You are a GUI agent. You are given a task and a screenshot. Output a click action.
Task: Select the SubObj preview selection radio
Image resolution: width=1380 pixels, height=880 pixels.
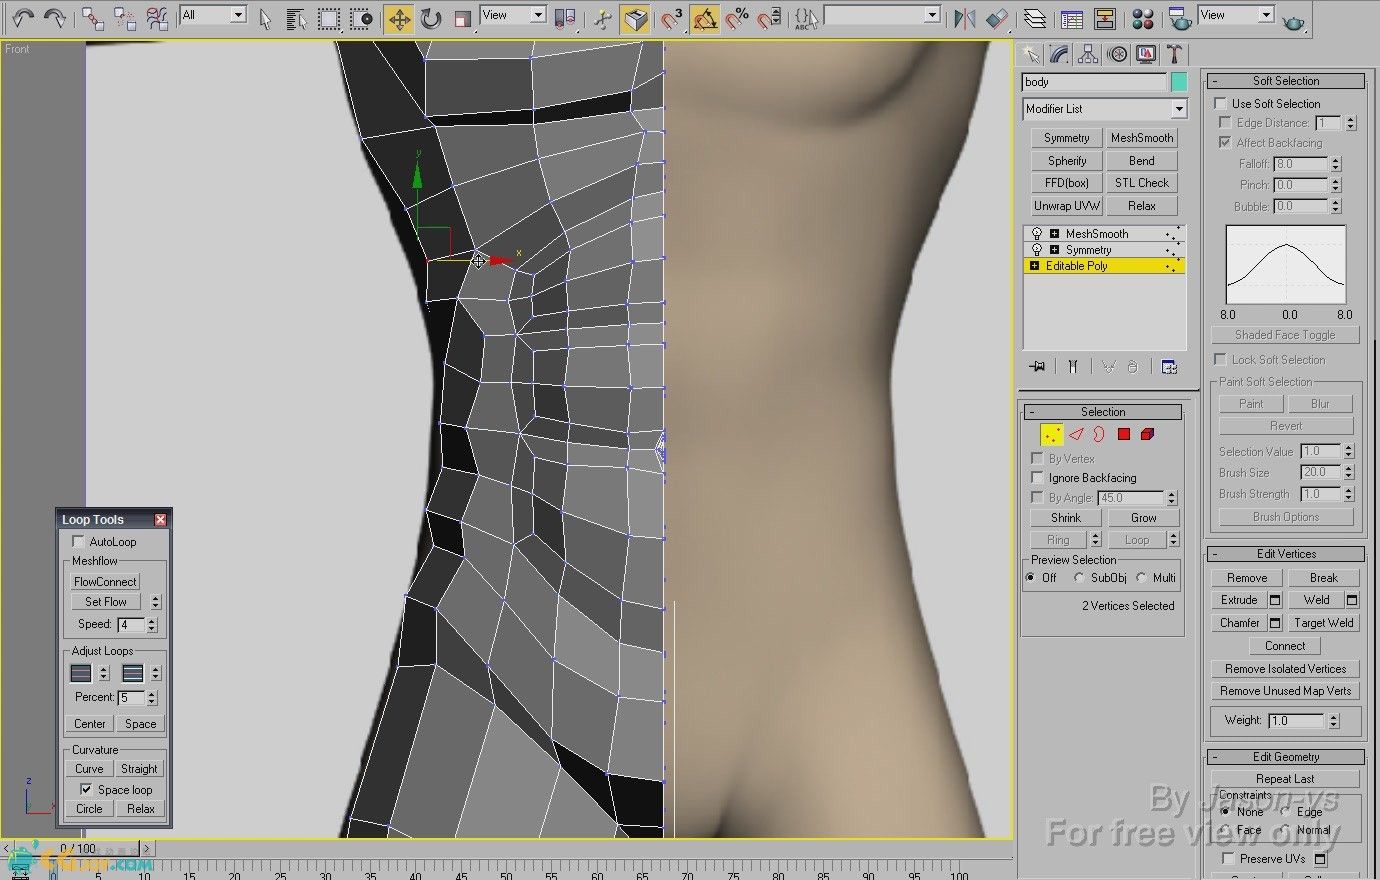1079,577
